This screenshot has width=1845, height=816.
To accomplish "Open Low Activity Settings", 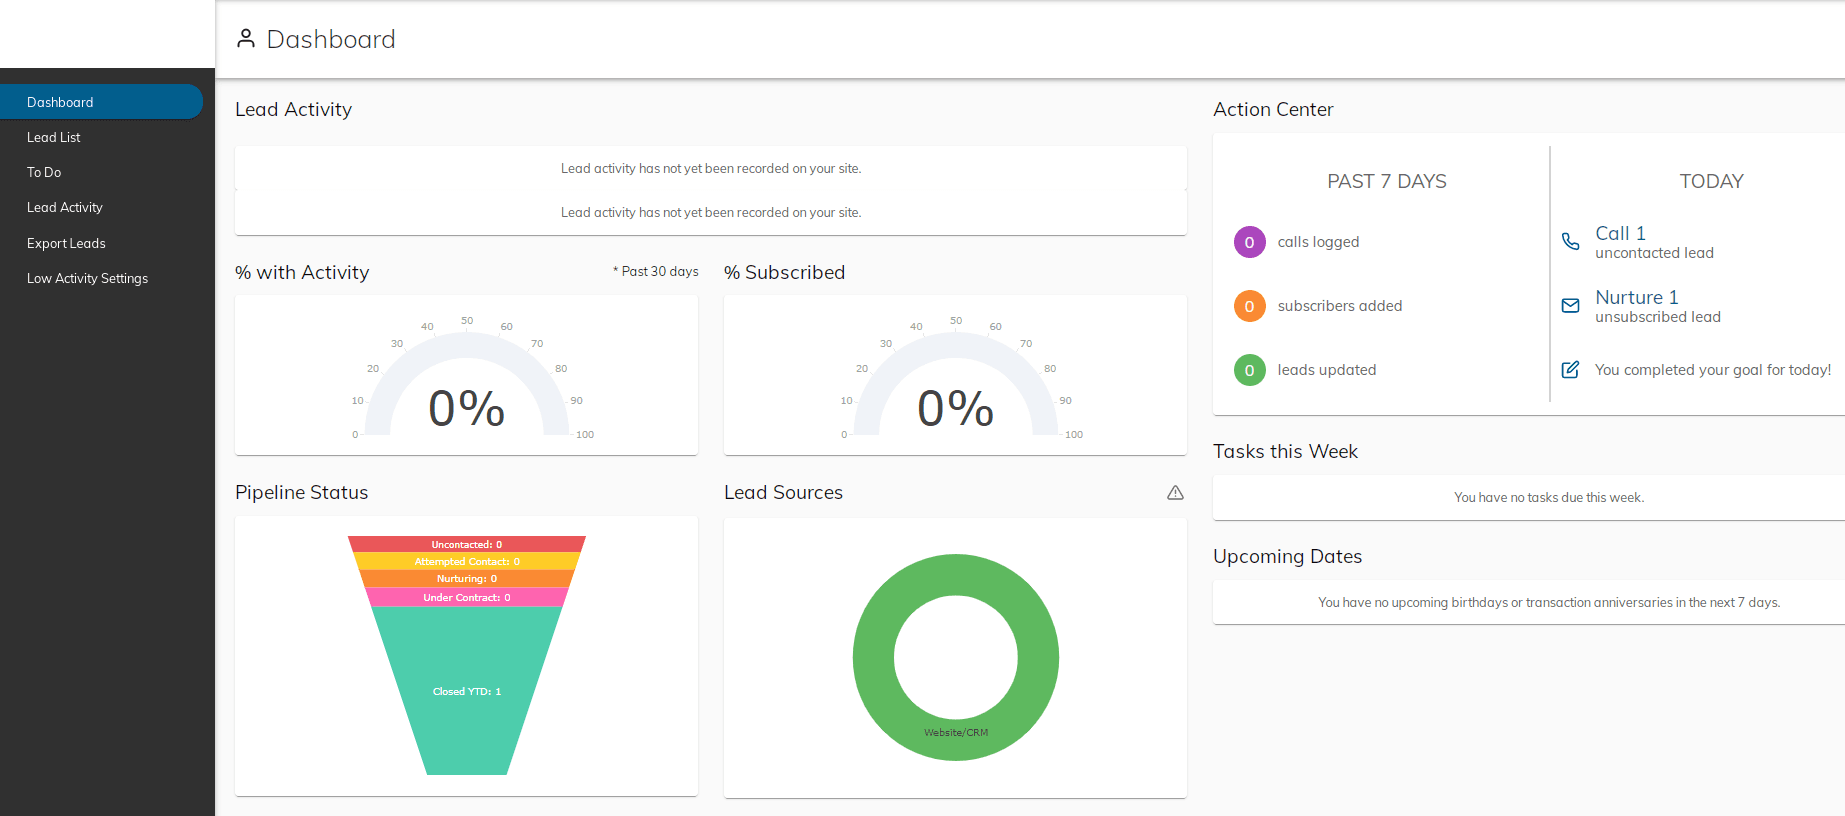I will click(x=87, y=279).
